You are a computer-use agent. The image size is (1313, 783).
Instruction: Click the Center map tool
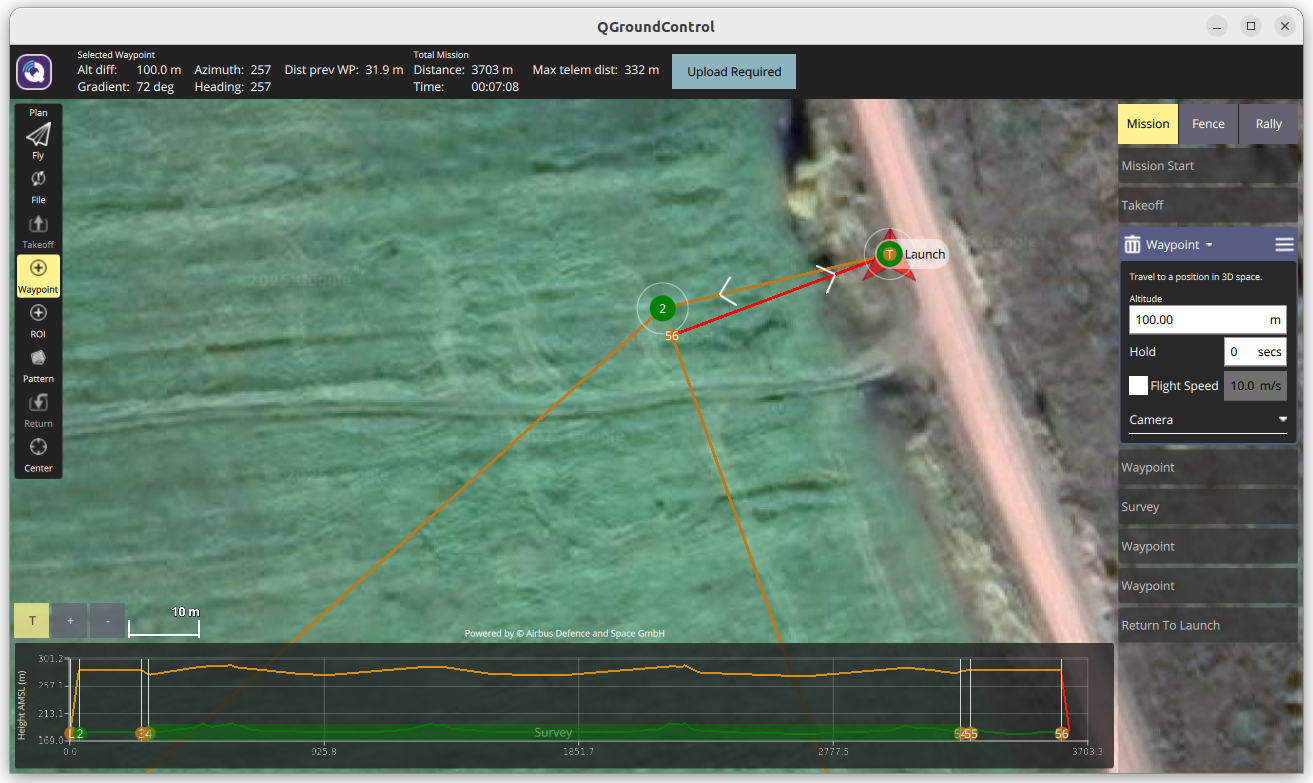38,453
